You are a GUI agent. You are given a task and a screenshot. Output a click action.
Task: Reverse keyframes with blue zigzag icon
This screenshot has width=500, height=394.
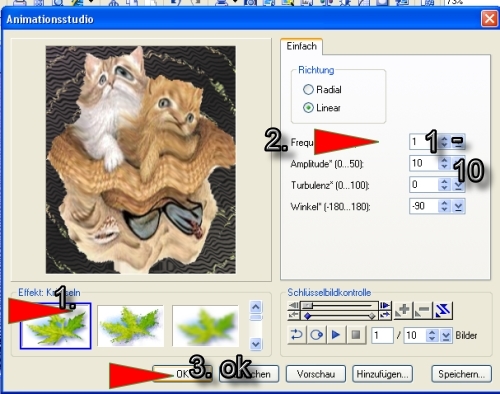pos(443,310)
